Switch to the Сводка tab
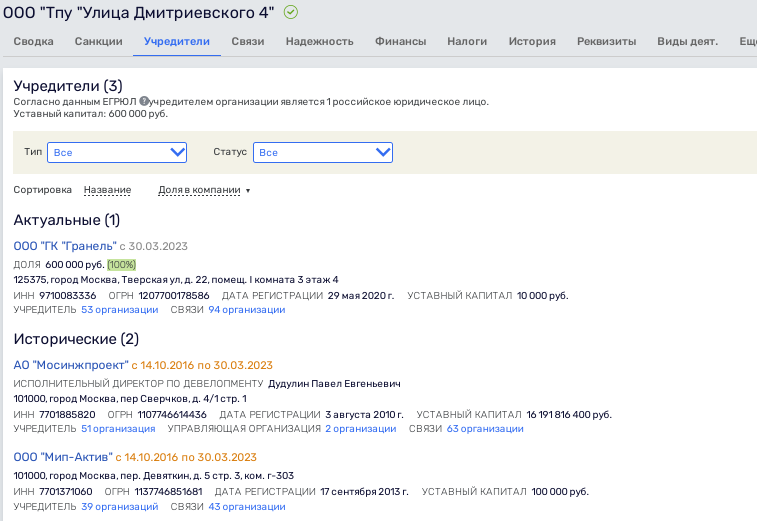Screen dimensions: 757x521 point(33,42)
